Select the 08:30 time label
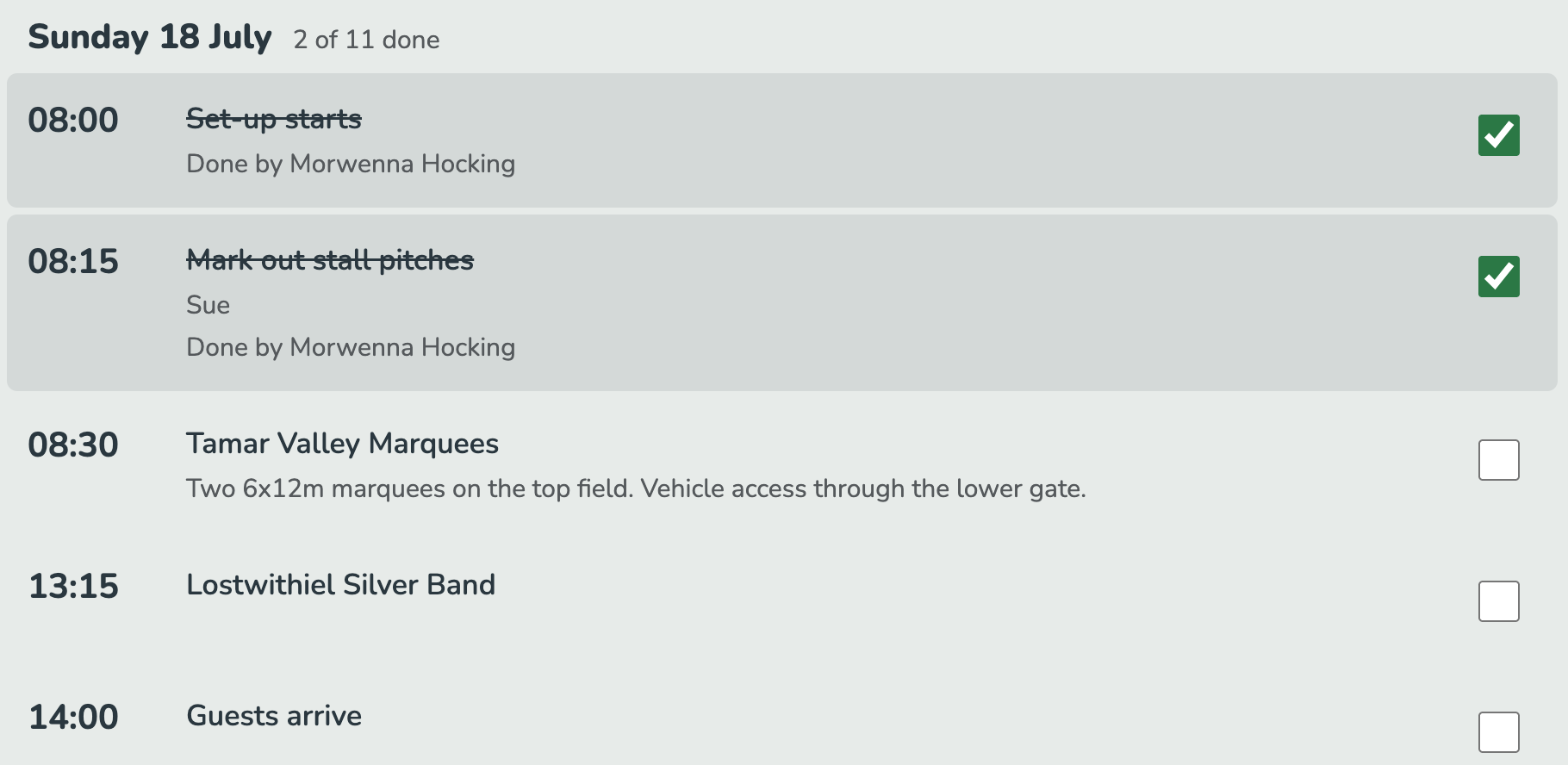Viewport: 1568px width, 765px height. click(73, 444)
